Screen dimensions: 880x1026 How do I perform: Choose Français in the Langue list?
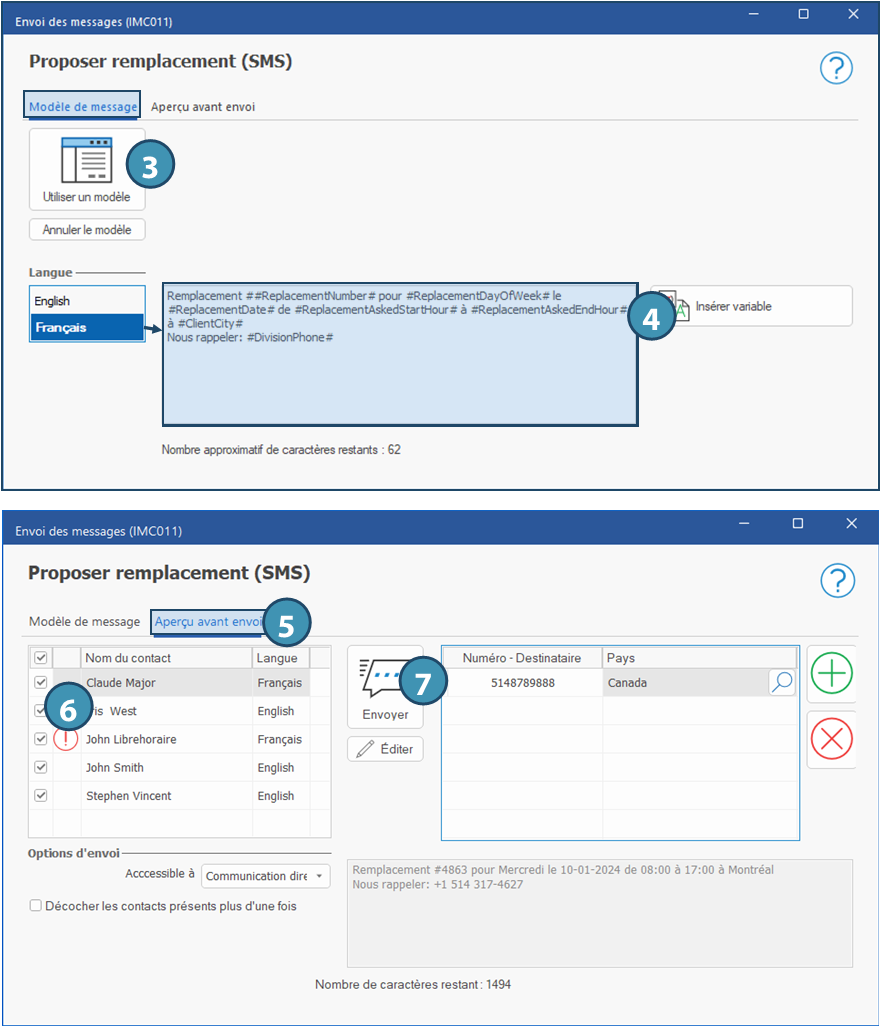[87, 328]
